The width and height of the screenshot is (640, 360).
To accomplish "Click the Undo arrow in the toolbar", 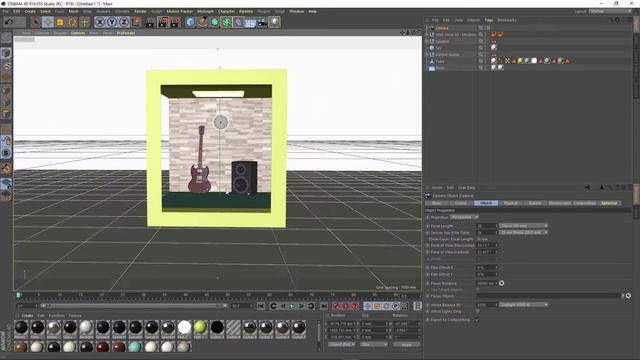I will pos(9,22).
